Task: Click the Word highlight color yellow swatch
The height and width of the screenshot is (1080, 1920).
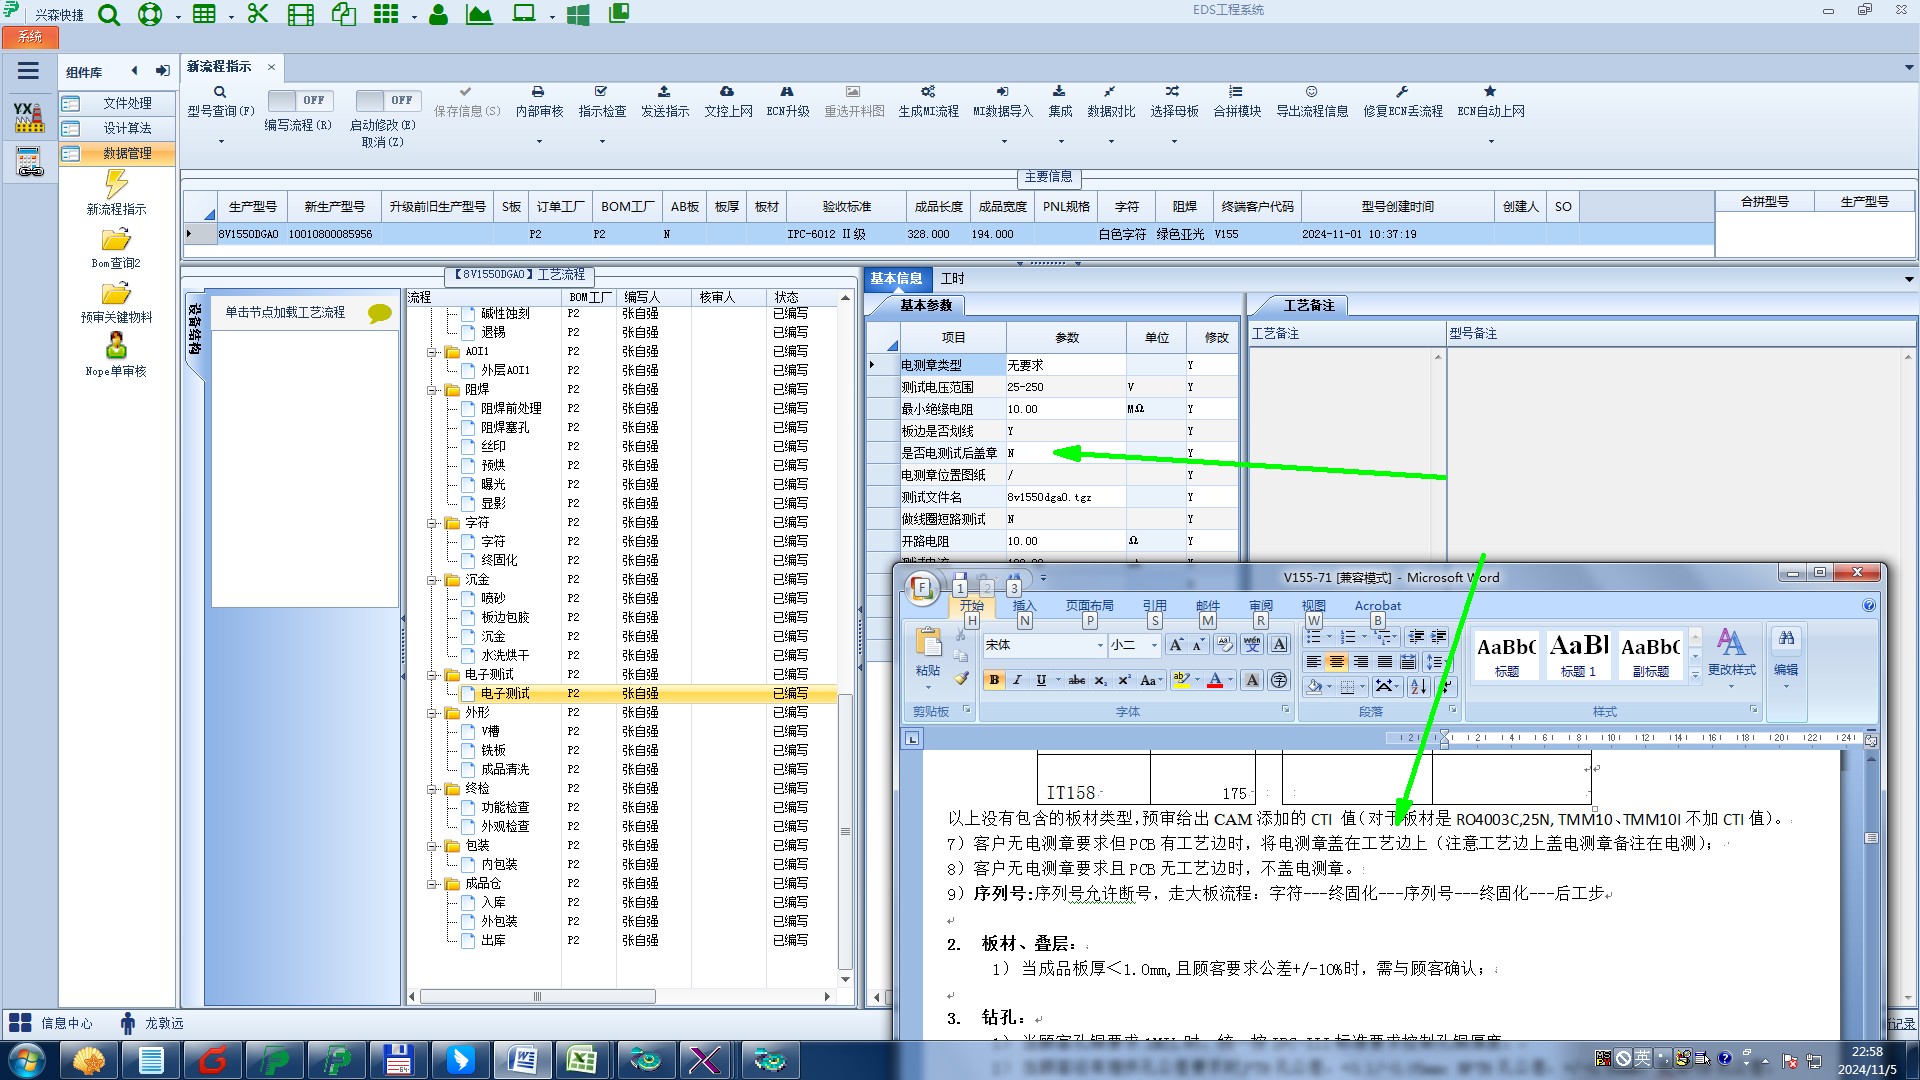Action: pyautogui.click(x=1181, y=680)
